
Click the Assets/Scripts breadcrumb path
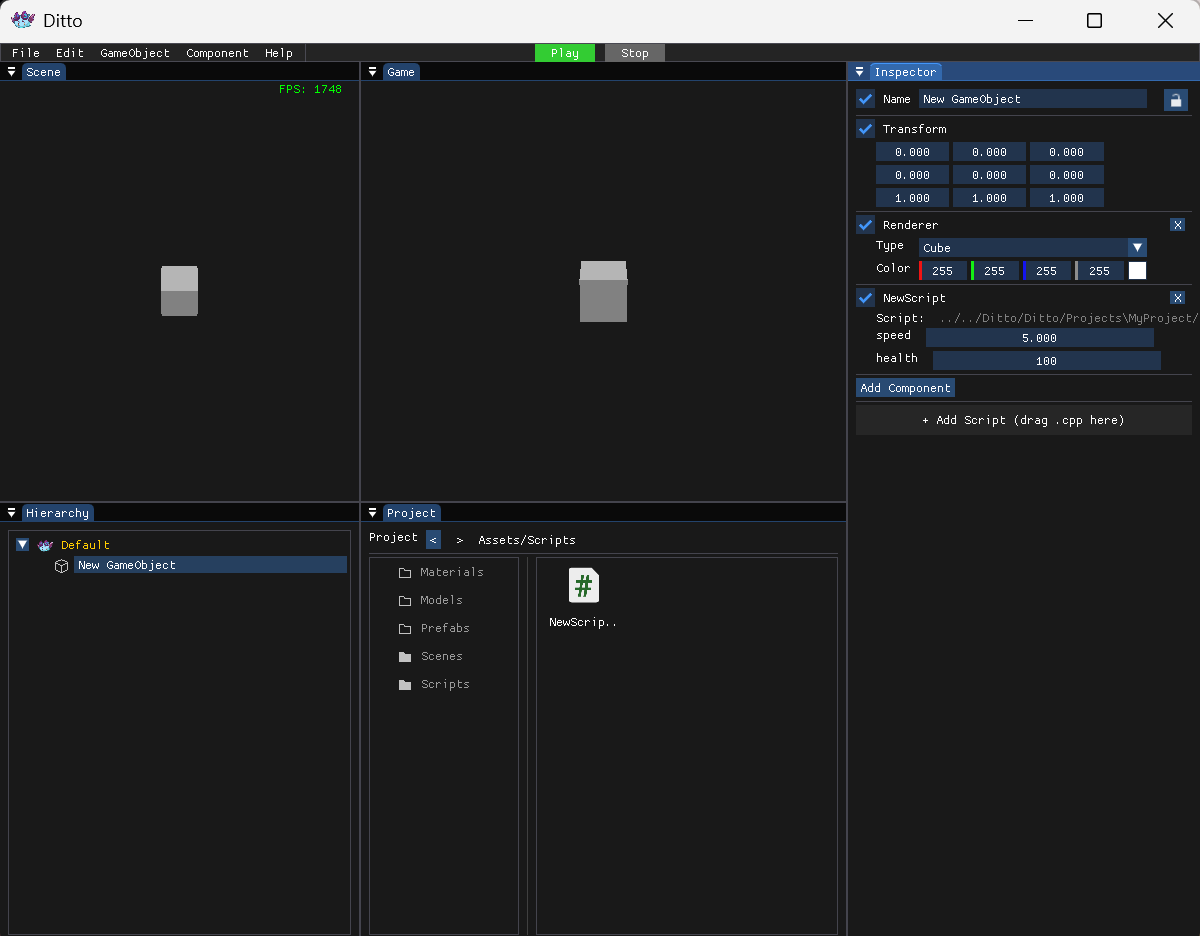pos(527,540)
